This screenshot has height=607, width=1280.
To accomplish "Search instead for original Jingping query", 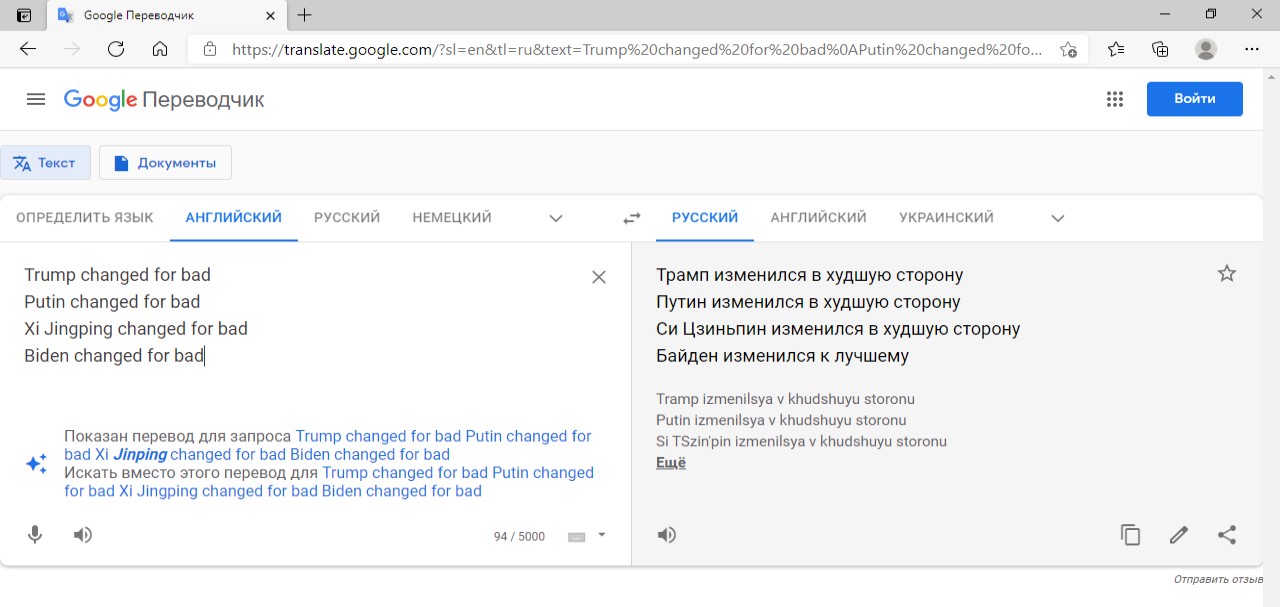I will point(329,482).
